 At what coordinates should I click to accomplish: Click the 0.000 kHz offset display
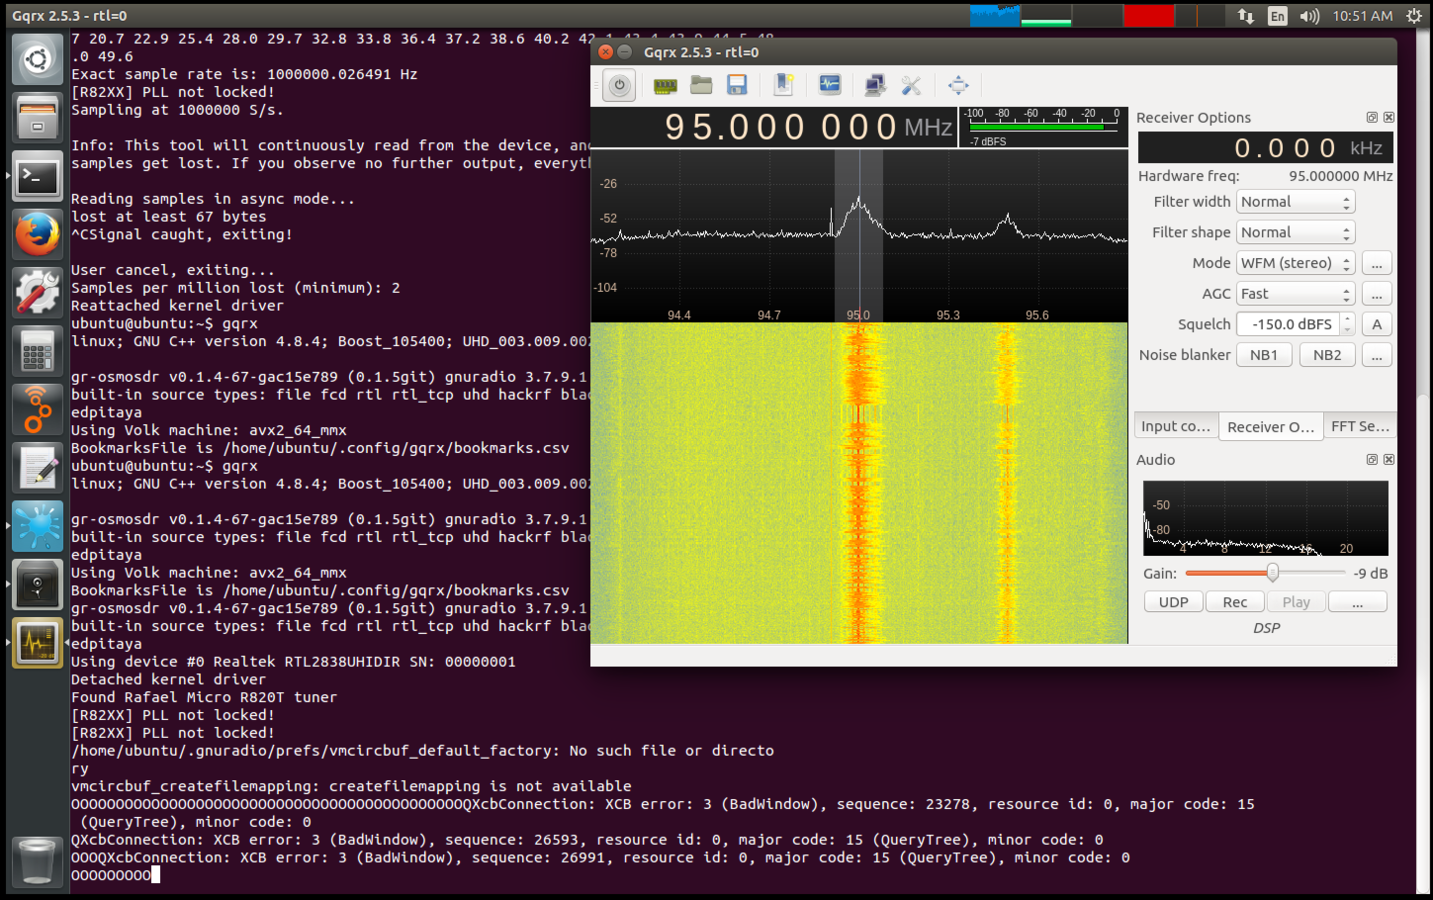1265,148
